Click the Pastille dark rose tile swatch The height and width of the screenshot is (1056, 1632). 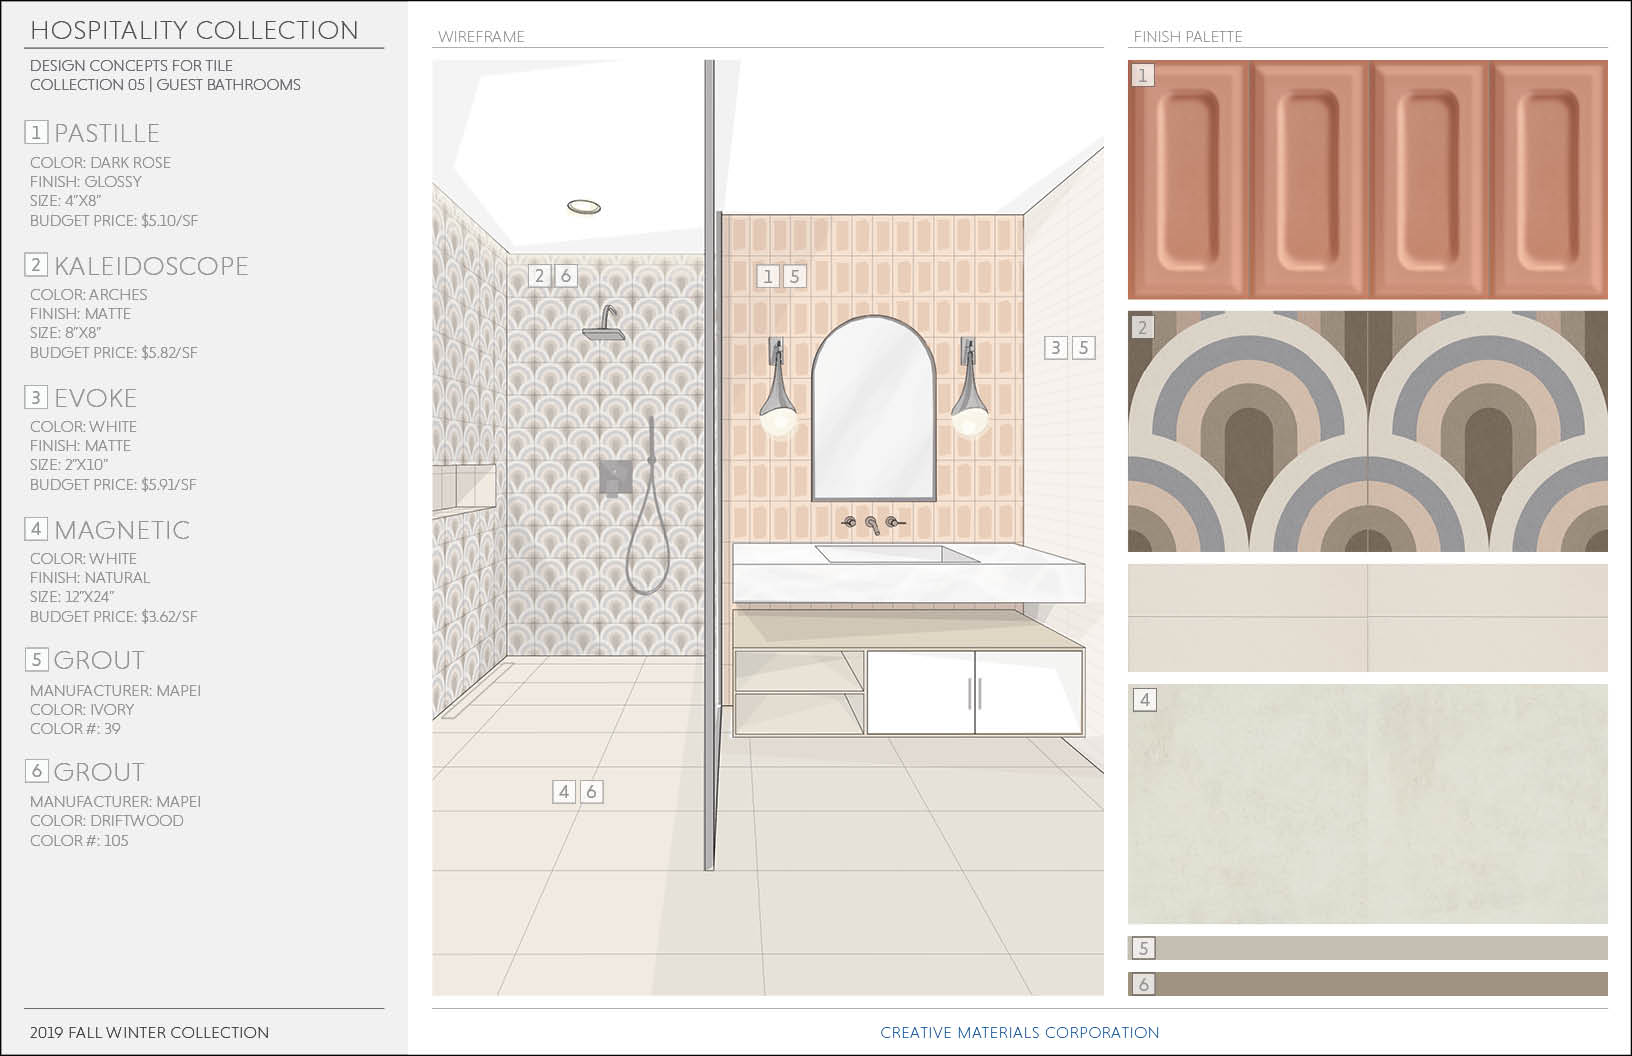pyautogui.click(x=1367, y=180)
